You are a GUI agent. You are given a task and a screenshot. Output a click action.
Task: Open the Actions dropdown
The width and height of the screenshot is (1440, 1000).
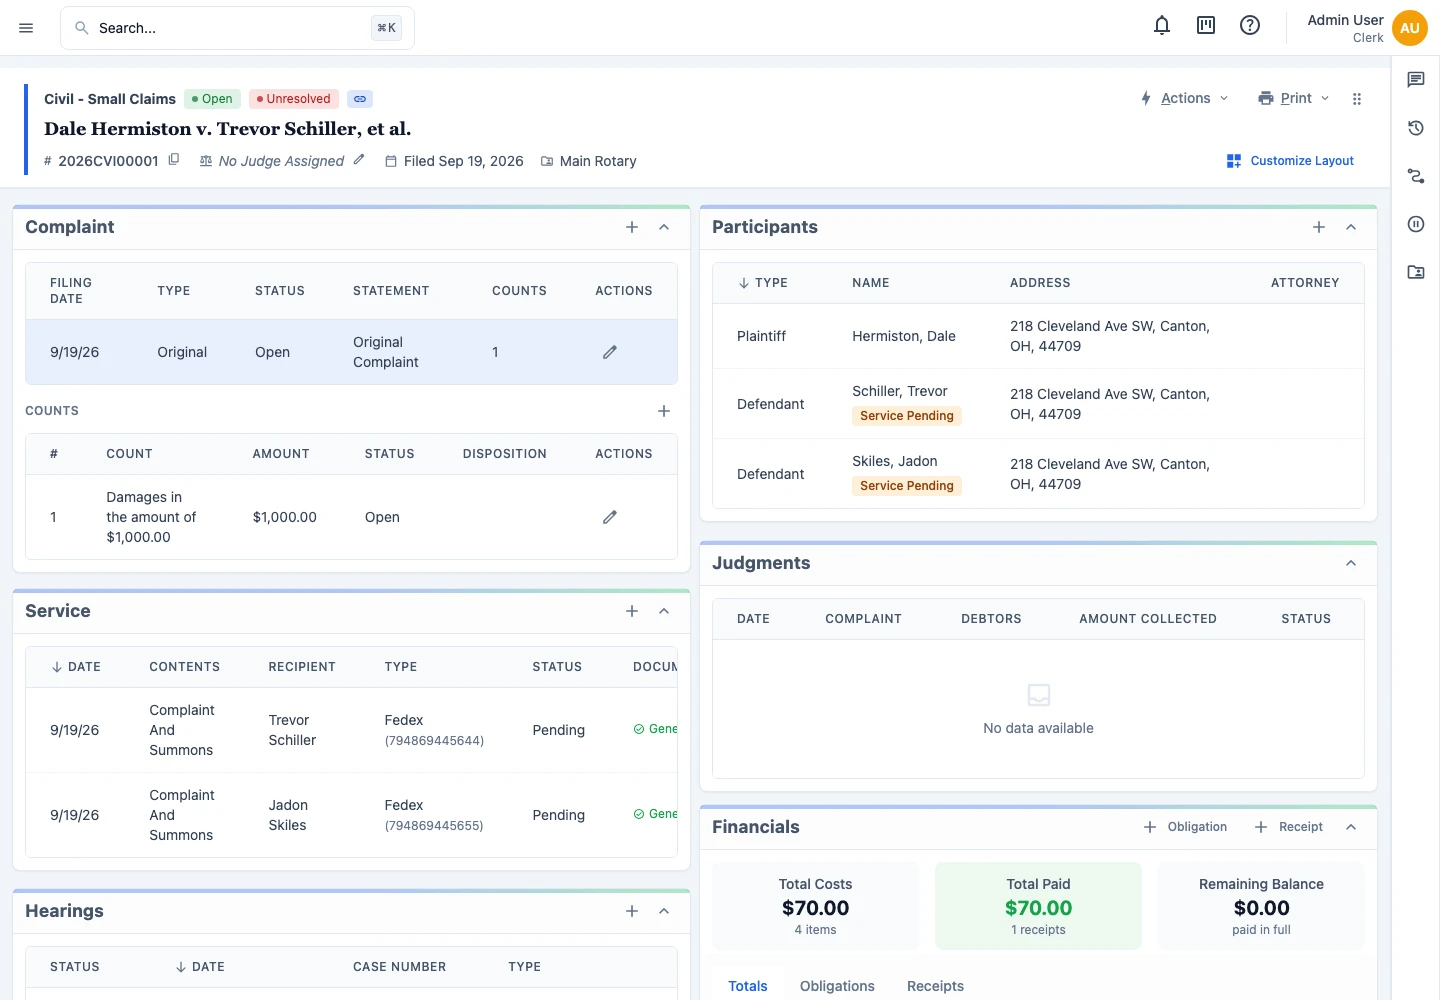click(1184, 98)
